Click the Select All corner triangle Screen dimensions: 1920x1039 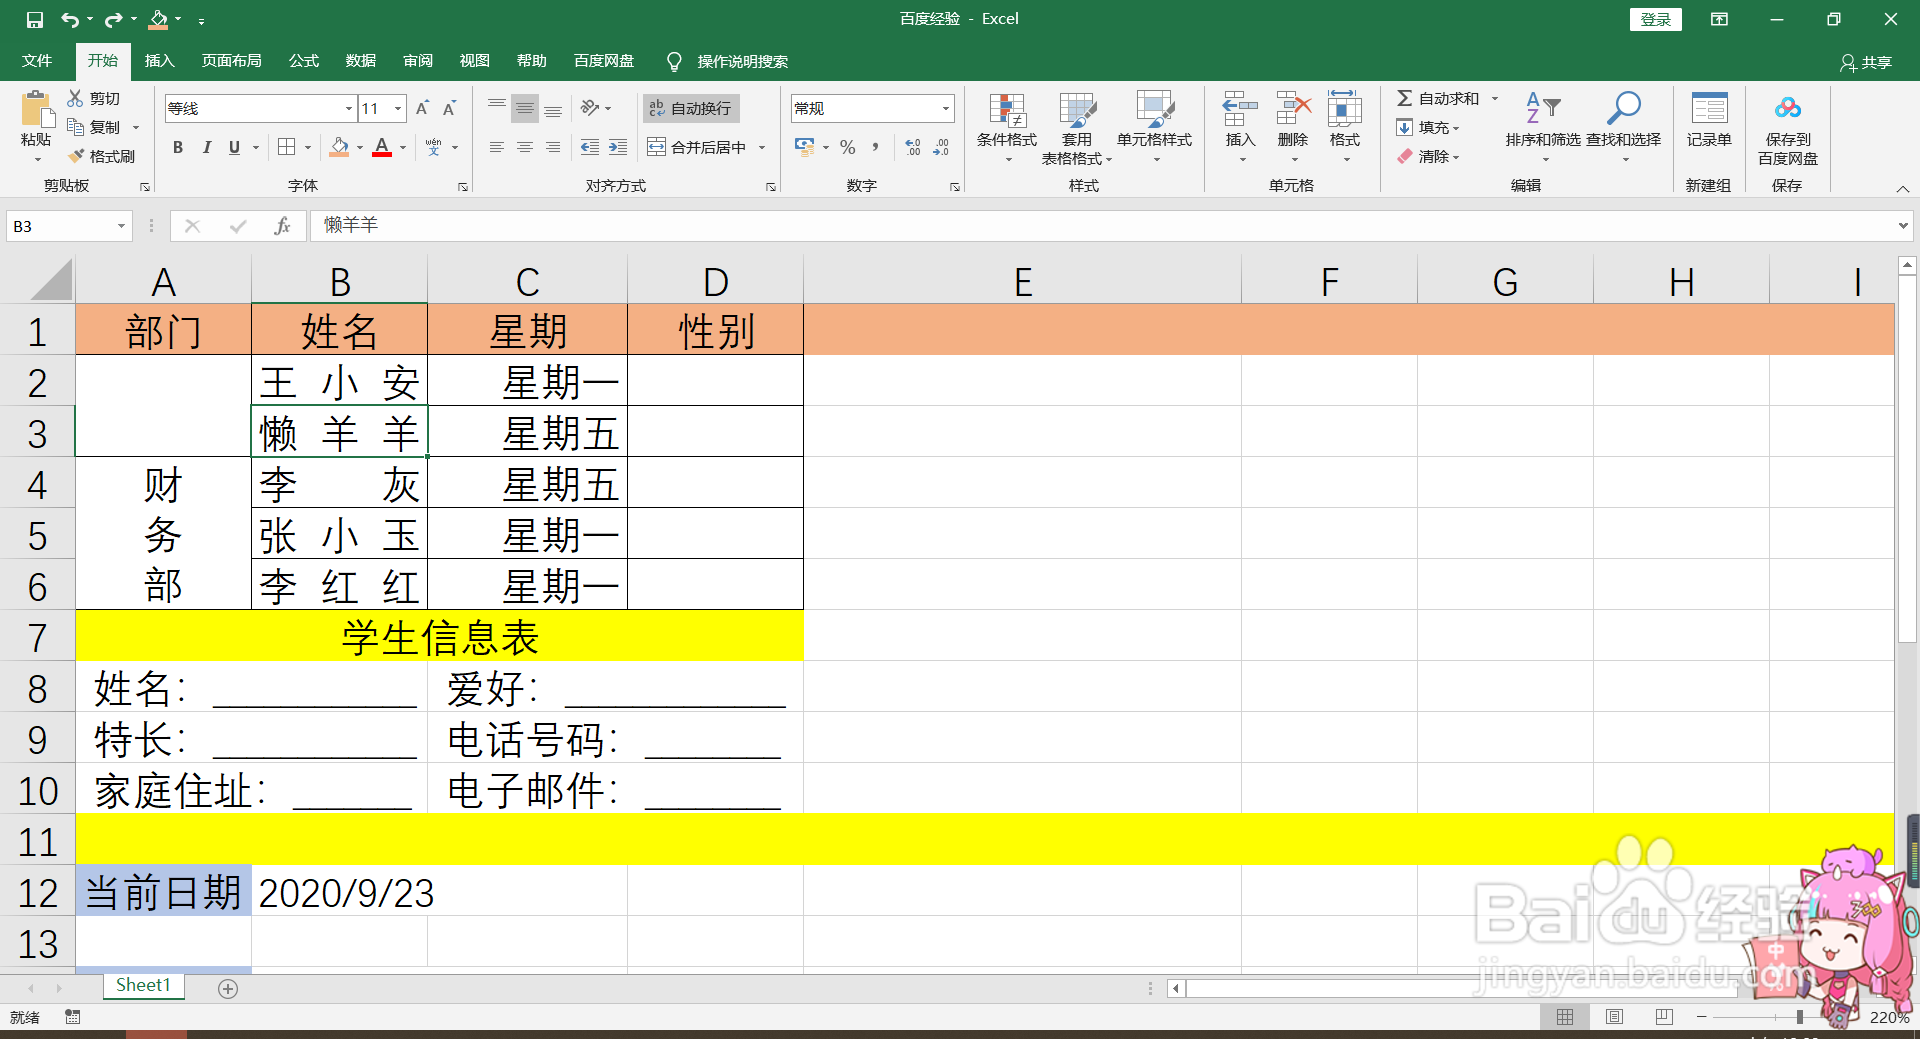click(x=50, y=281)
